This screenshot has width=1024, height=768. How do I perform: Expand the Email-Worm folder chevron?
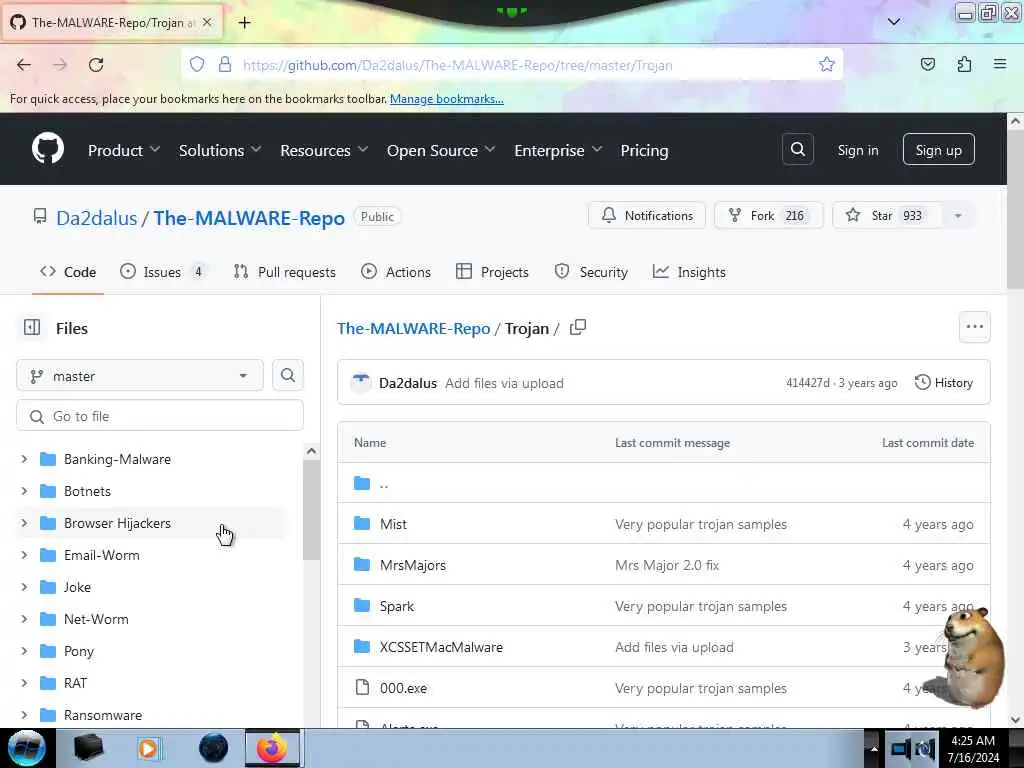24,555
